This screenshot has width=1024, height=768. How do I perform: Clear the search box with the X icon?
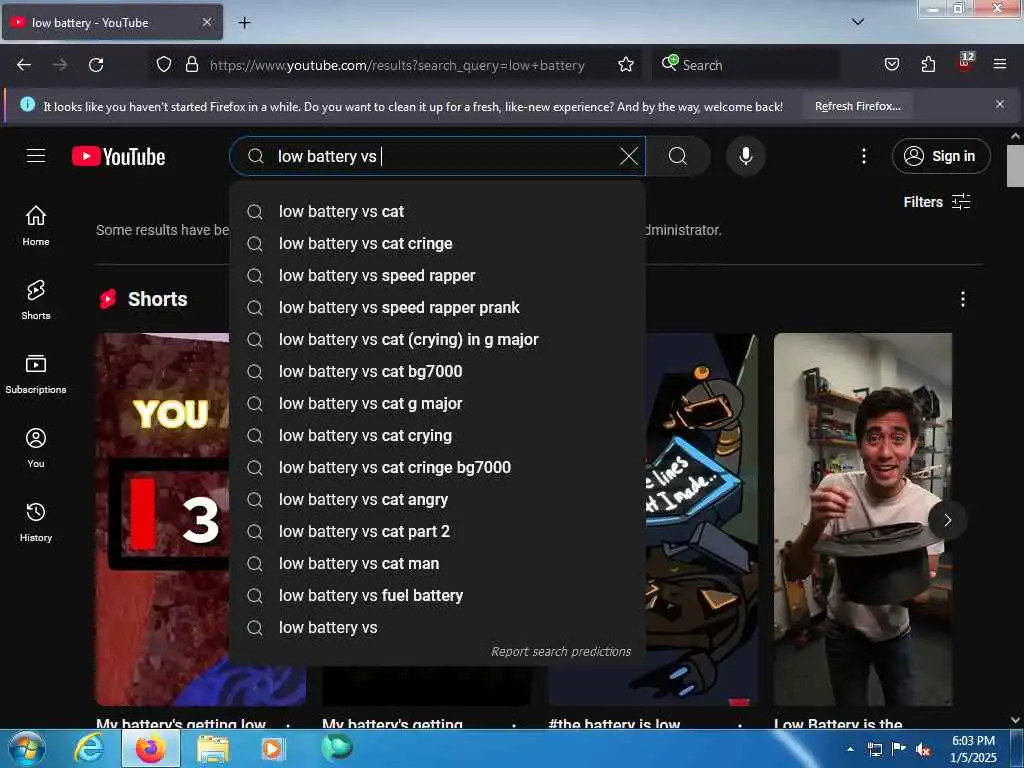click(628, 156)
